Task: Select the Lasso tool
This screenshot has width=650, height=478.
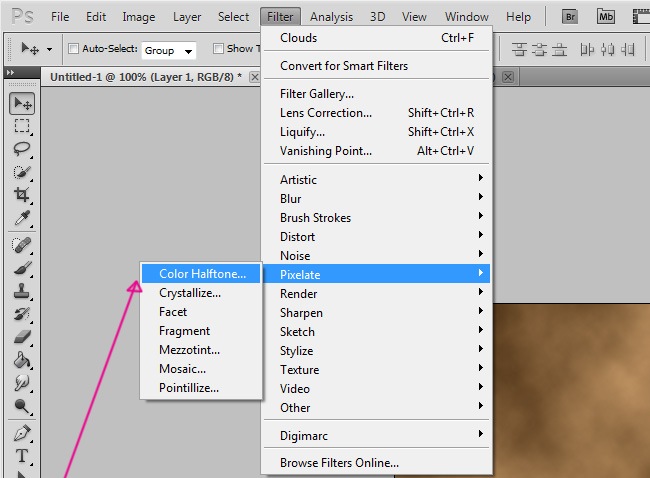Action: (x=22, y=149)
